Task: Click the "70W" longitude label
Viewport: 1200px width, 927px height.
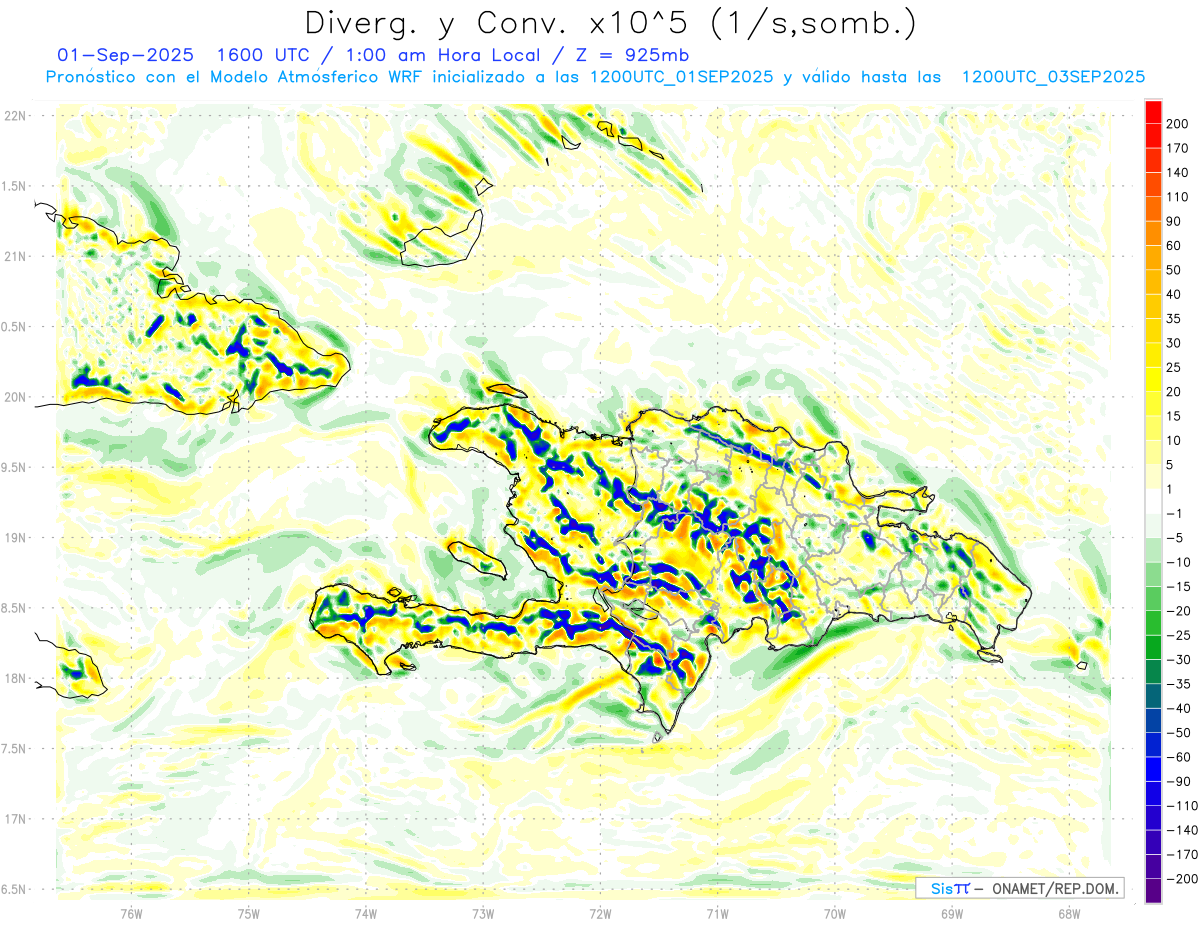Action: coord(835,913)
